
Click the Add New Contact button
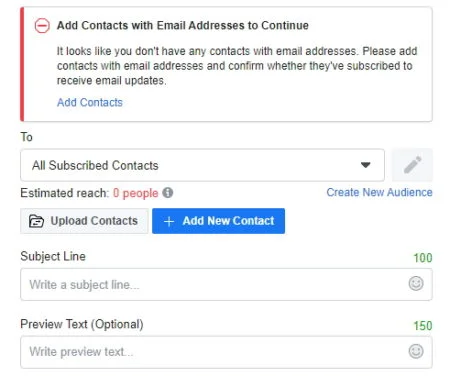tap(218, 221)
